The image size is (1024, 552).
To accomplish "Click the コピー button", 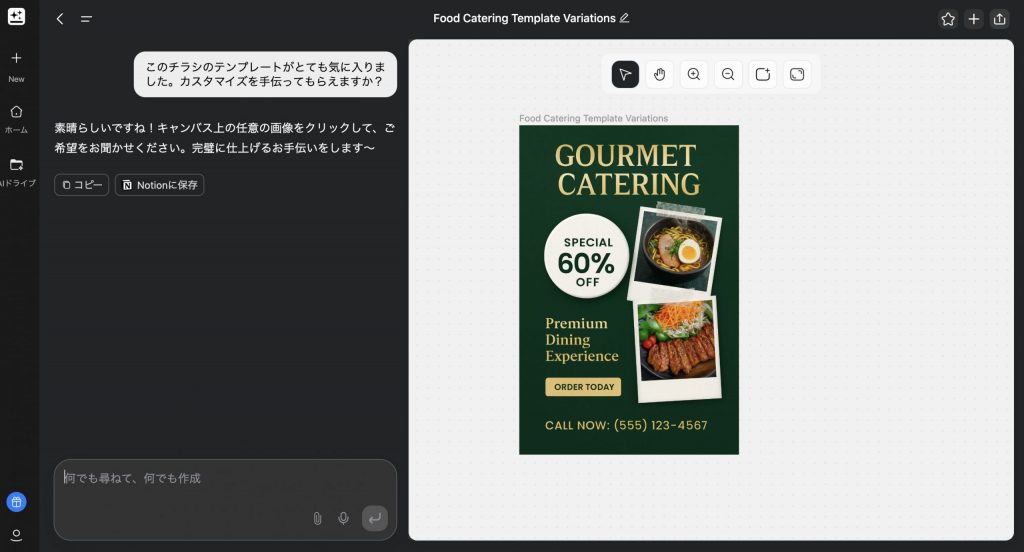I will 82,185.
